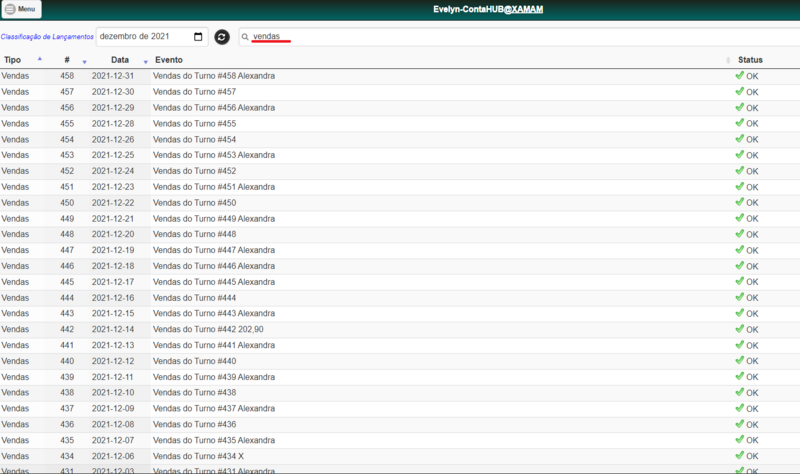Click date cell 2021-12-24
The width and height of the screenshot is (800, 474).
point(113,171)
